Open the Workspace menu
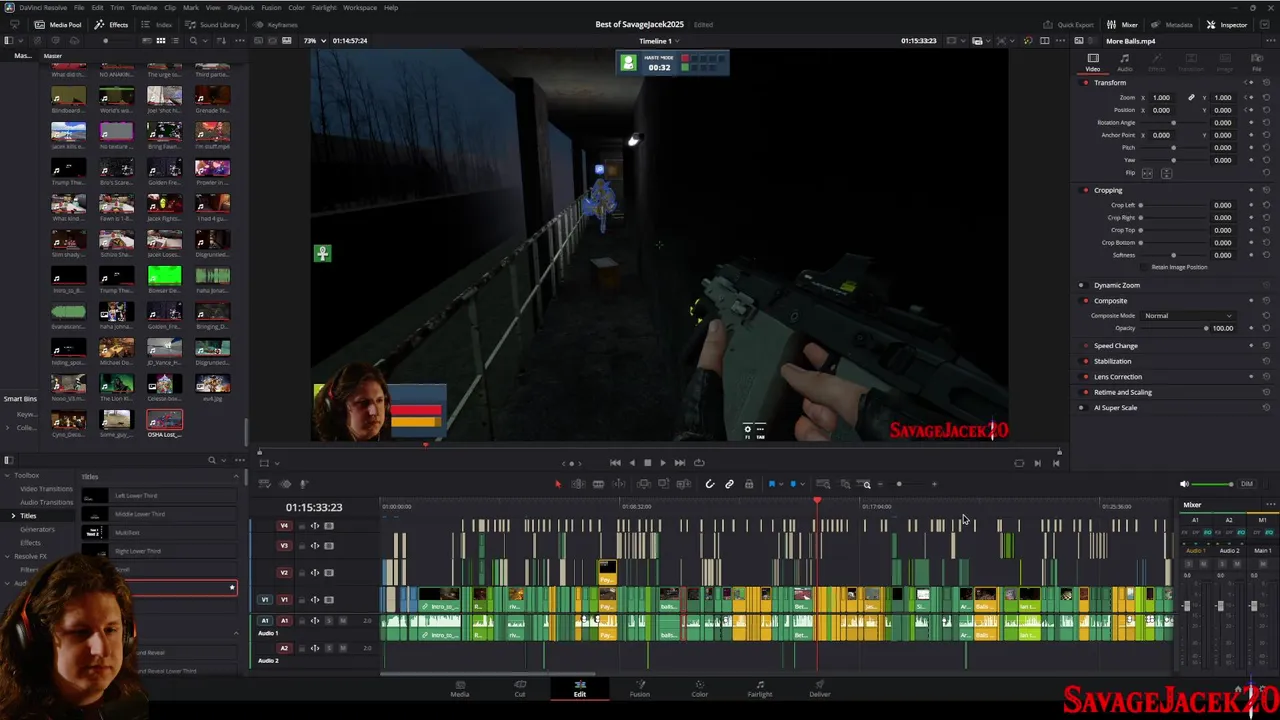Screen dimensions: 1280x720 coord(360,7)
